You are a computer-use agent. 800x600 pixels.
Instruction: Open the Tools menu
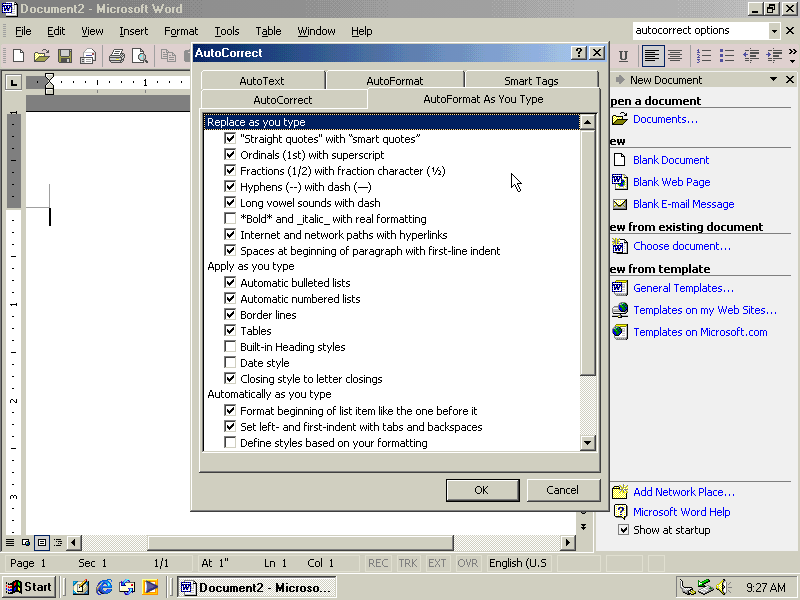point(227,31)
